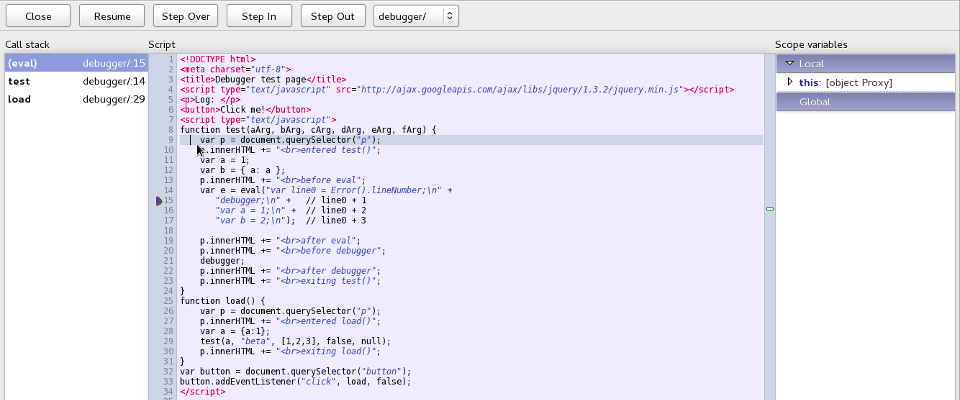Screen dimensions: 960x400
Task: Collapse the Local scope section
Action: (x=790, y=63)
